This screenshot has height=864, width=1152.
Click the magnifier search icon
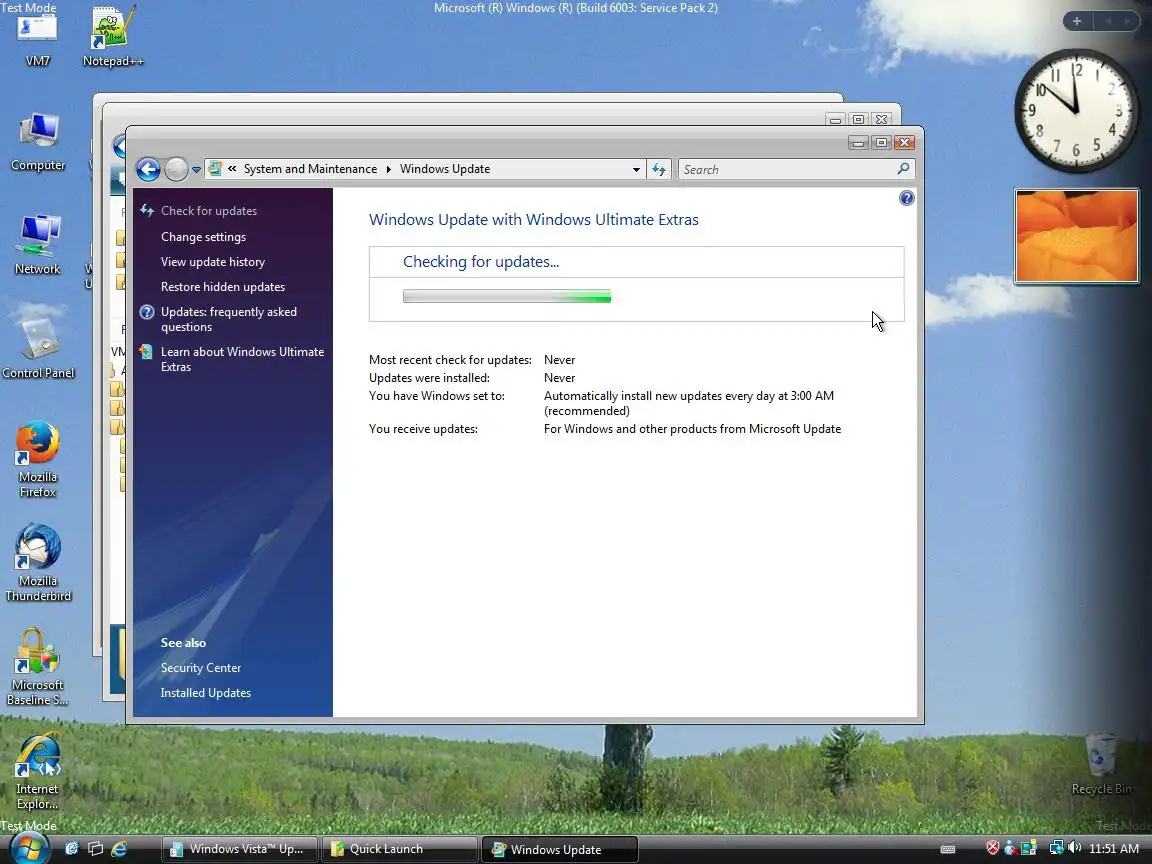(904, 169)
